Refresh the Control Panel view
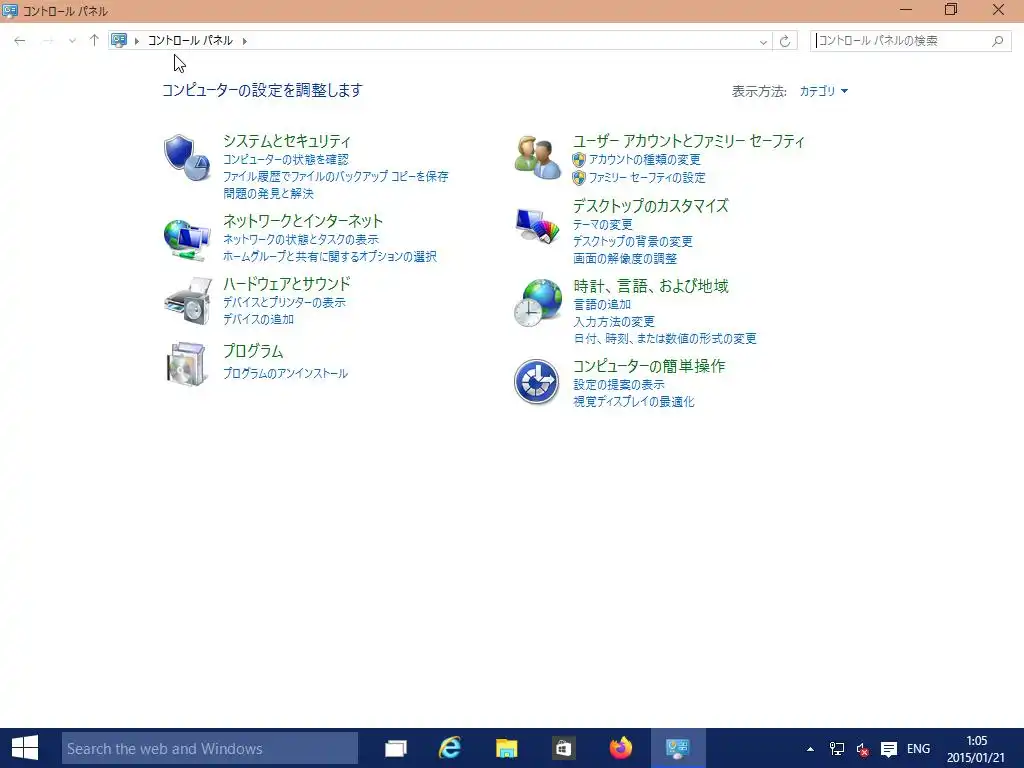Viewport: 1024px width, 768px height. coord(785,41)
